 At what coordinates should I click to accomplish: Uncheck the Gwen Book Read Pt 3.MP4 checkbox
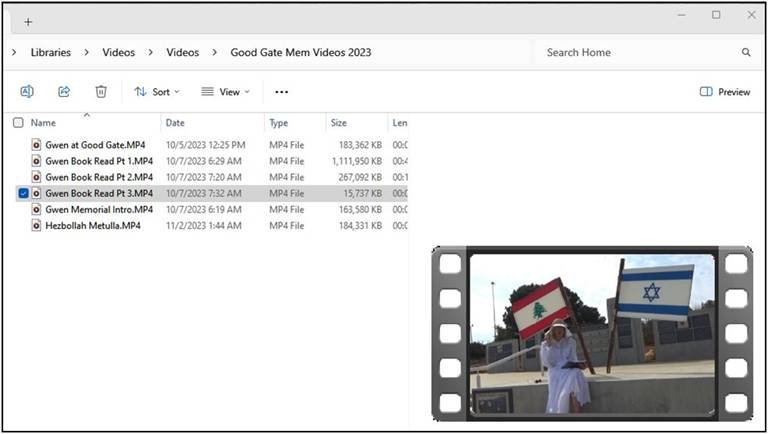coord(22,193)
